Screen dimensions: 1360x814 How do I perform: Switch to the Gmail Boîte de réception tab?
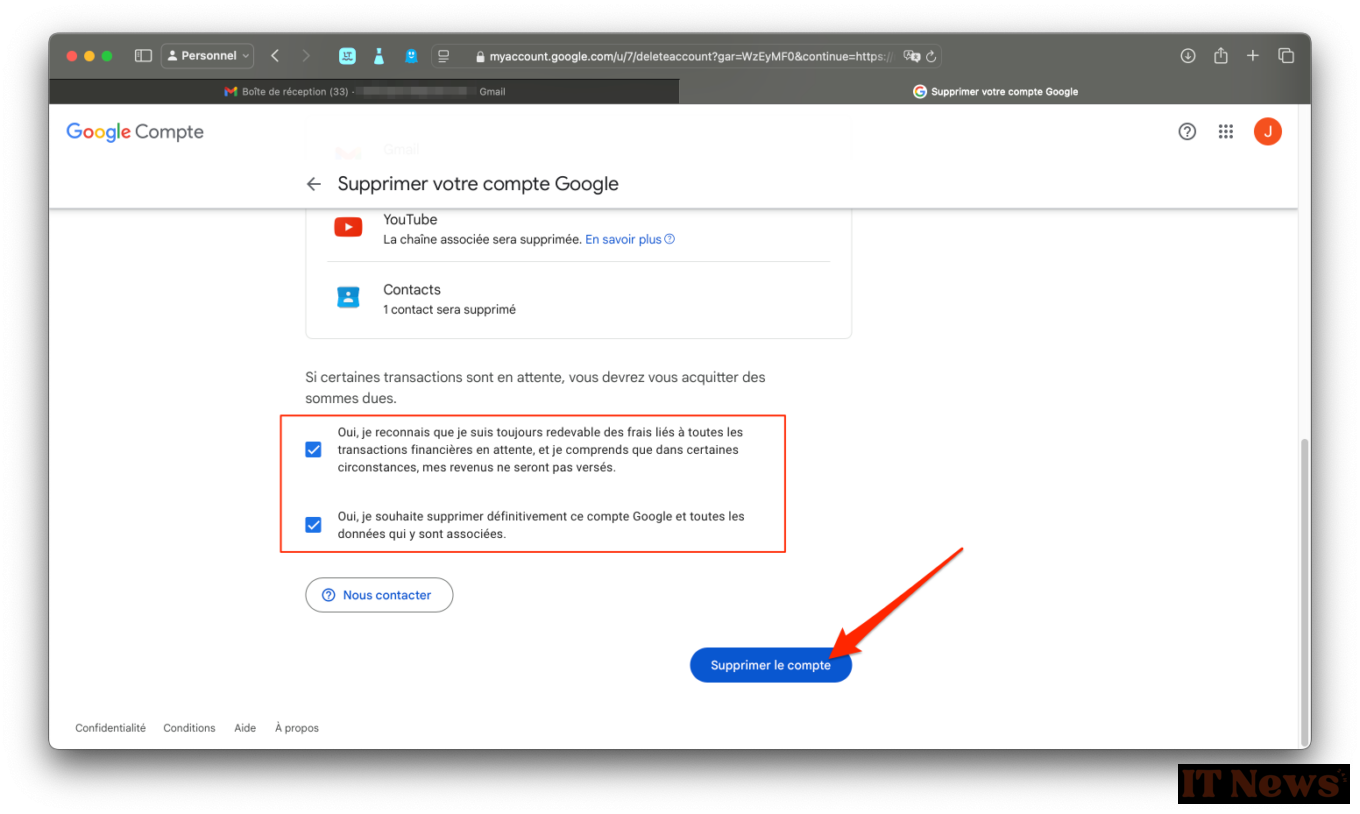click(364, 91)
